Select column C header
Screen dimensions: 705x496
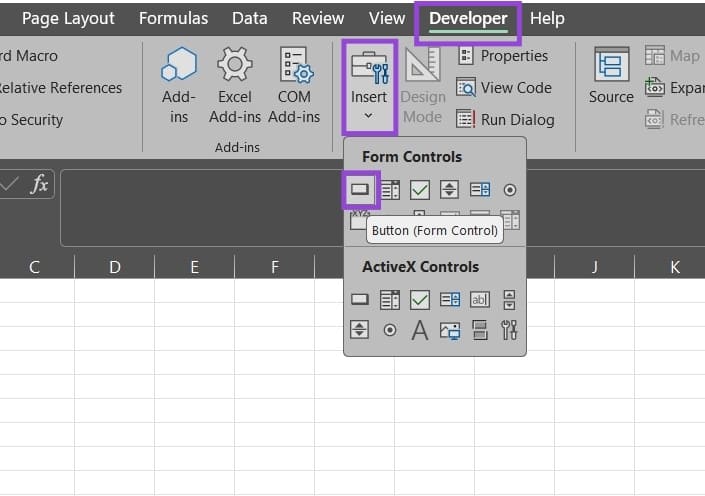35,267
